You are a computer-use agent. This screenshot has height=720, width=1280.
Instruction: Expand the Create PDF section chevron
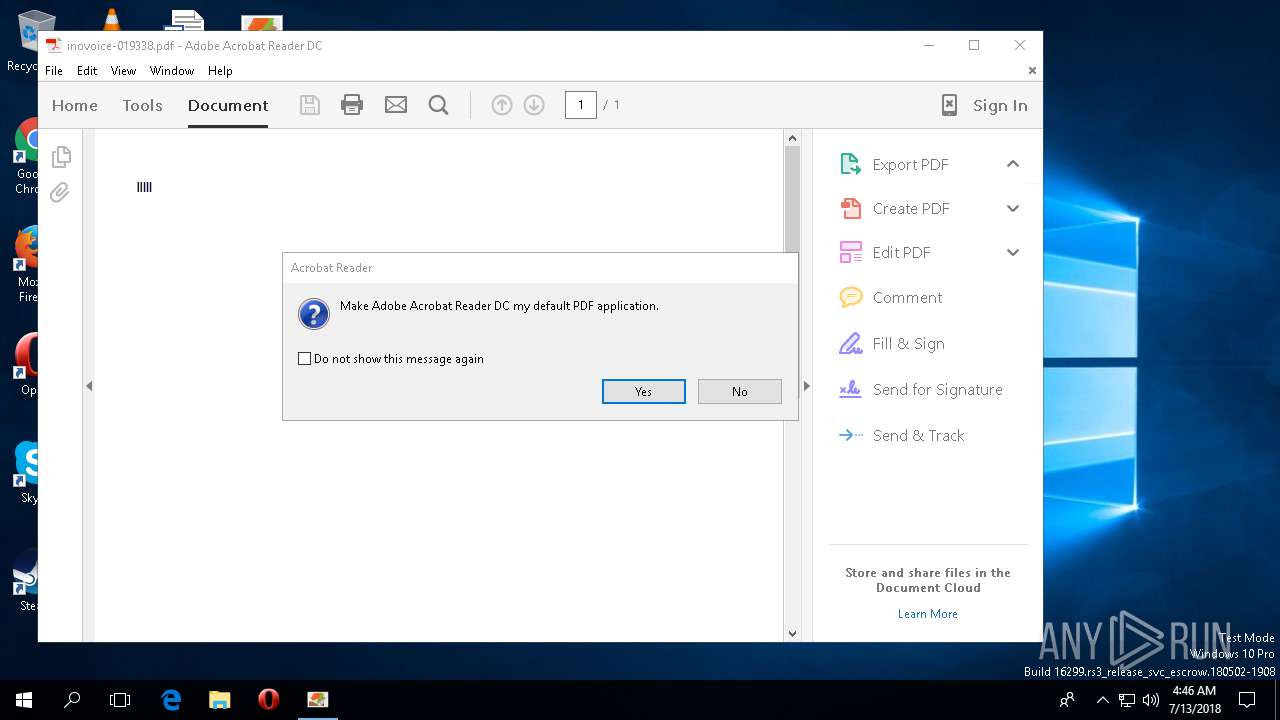point(1013,208)
